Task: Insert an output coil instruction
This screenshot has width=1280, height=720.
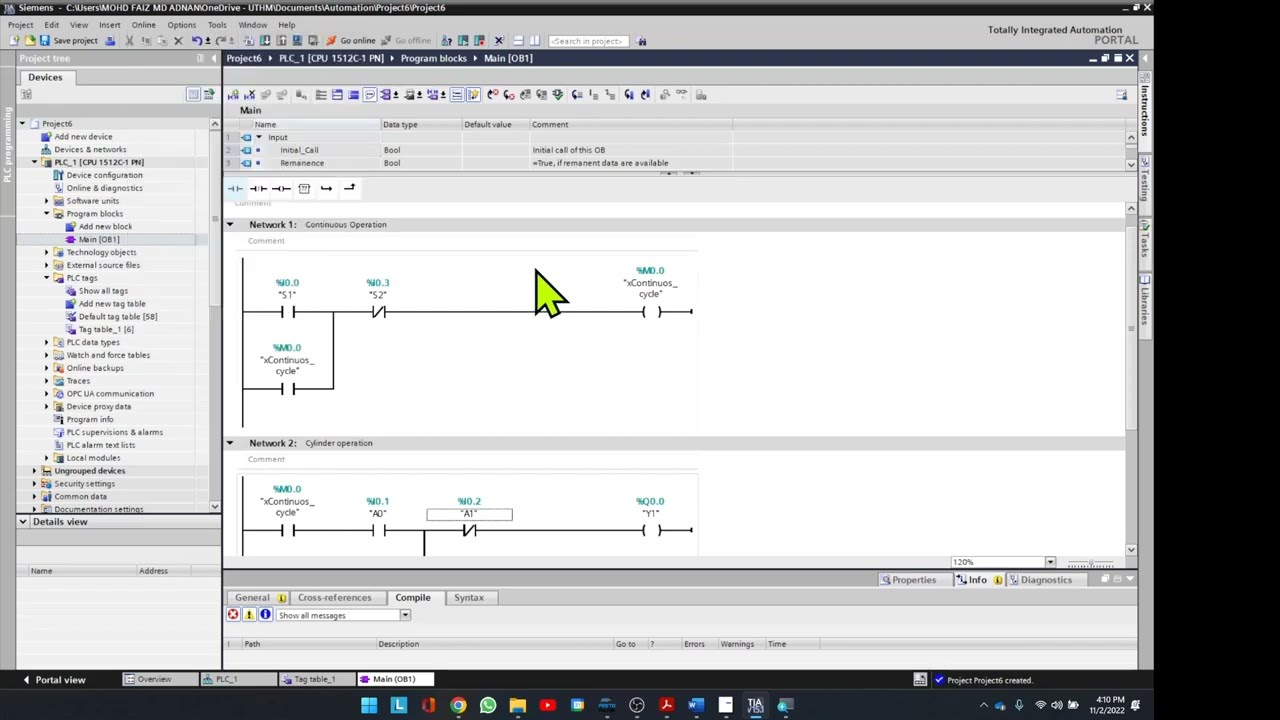Action: (281, 188)
